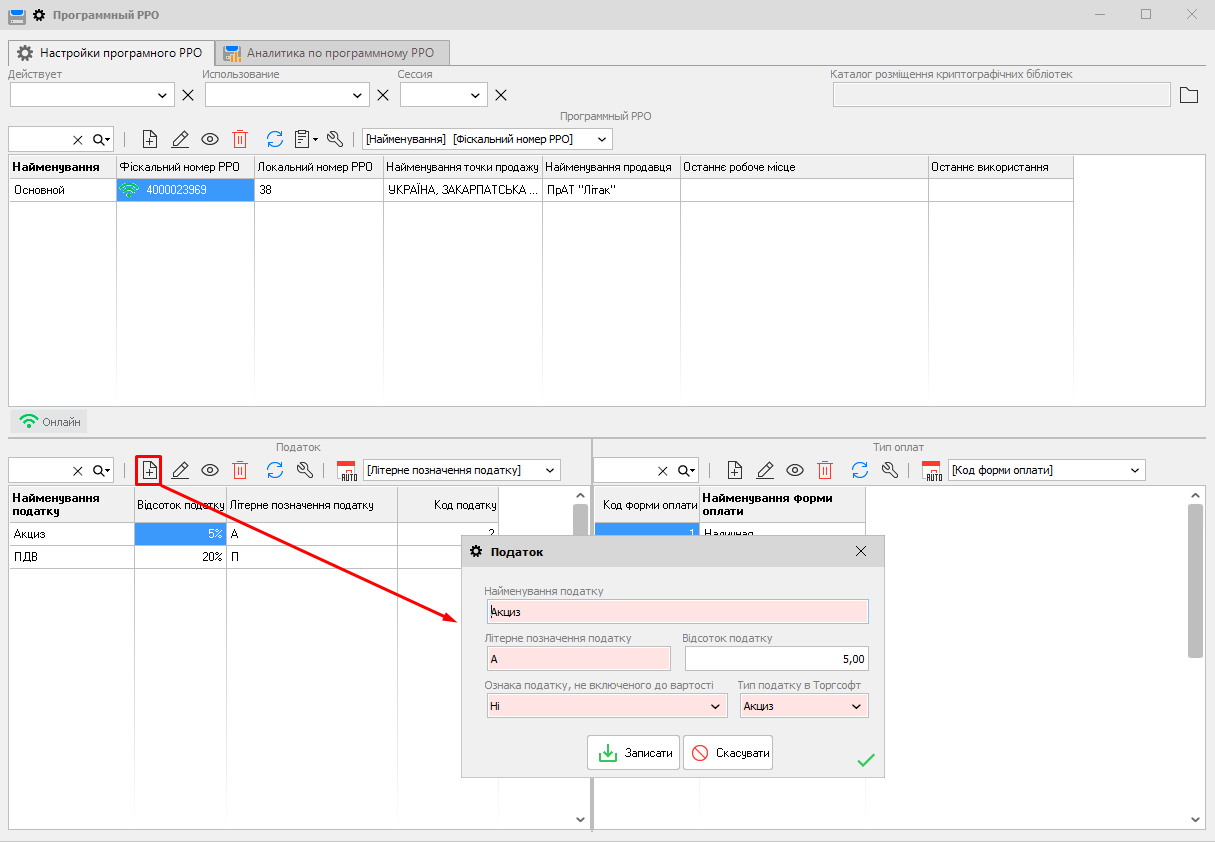The width and height of the screenshot is (1215, 842).
Task: Add new payment type record
Action: click(x=734, y=470)
